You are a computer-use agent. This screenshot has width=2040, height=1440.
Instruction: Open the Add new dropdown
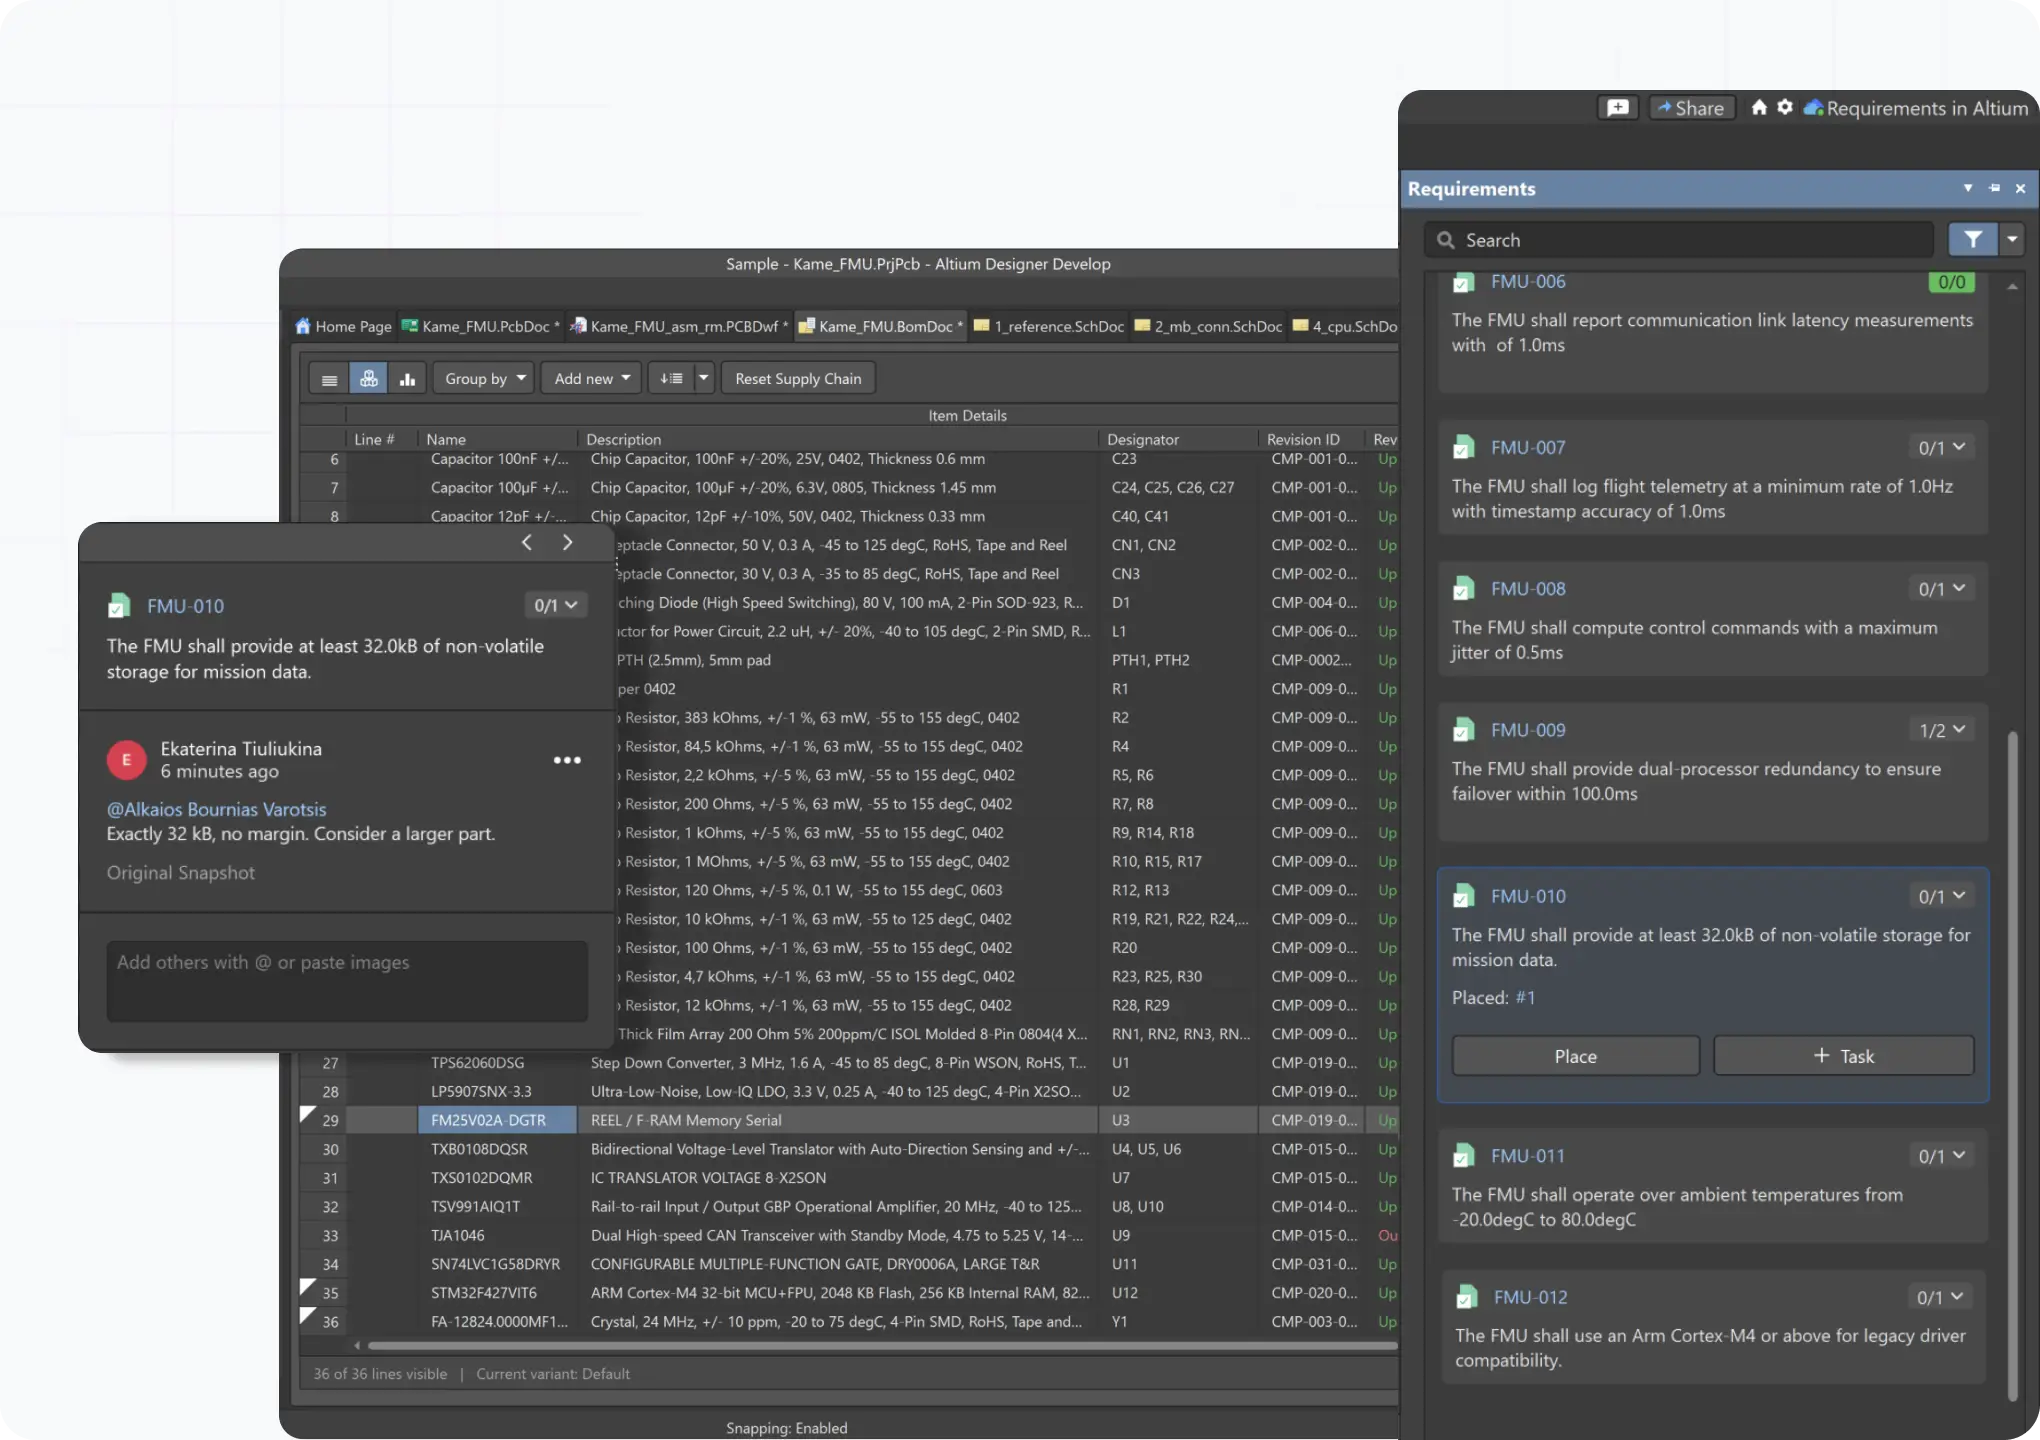coord(592,379)
